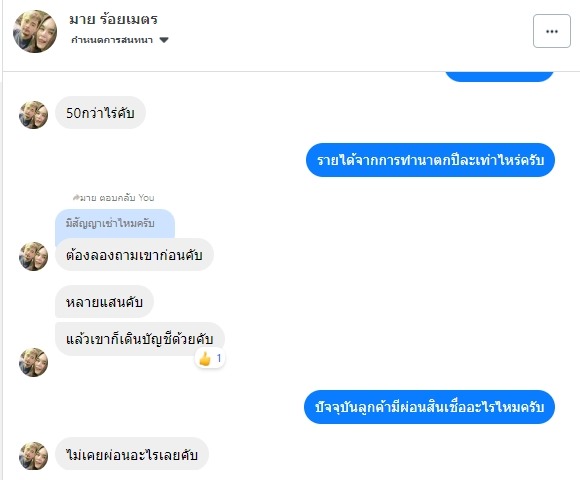Click the thumbs-up reaction badge

coord(210,358)
